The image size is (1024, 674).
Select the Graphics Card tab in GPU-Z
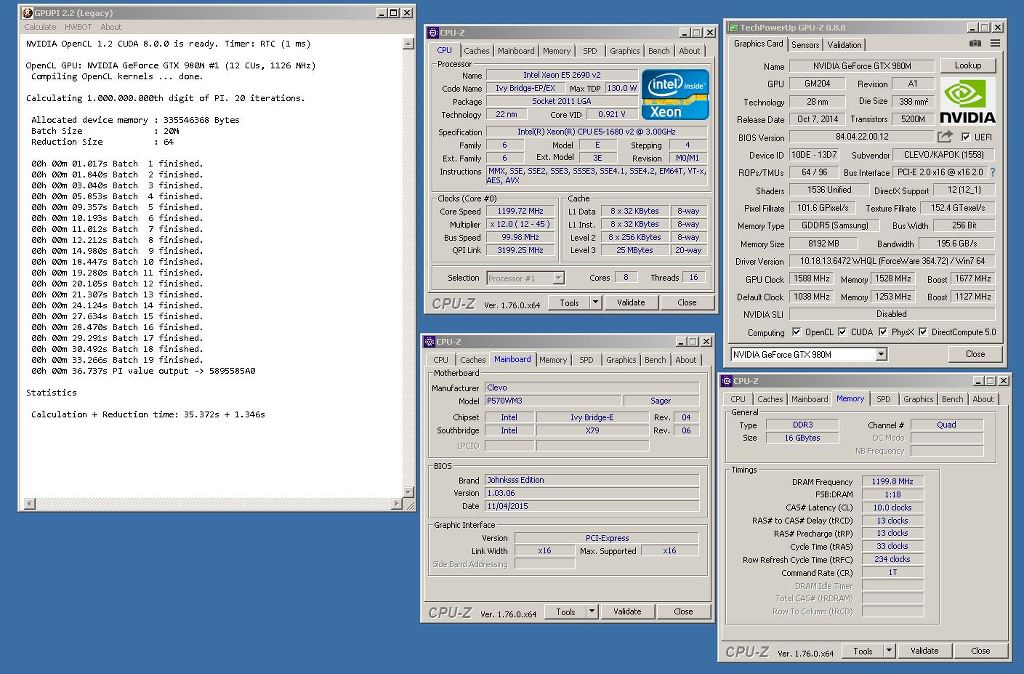758,44
